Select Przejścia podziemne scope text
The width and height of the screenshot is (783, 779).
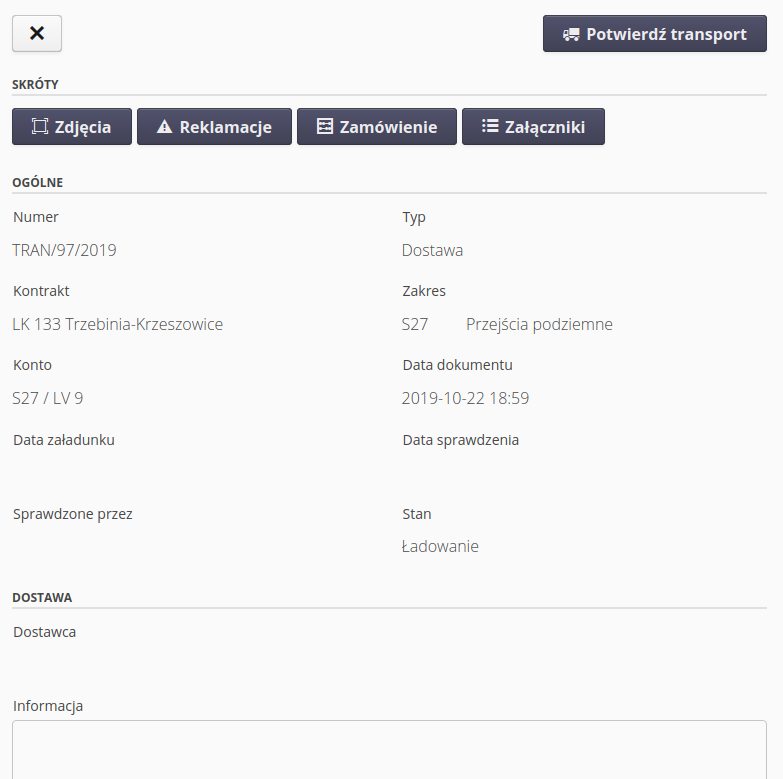pos(539,324)
